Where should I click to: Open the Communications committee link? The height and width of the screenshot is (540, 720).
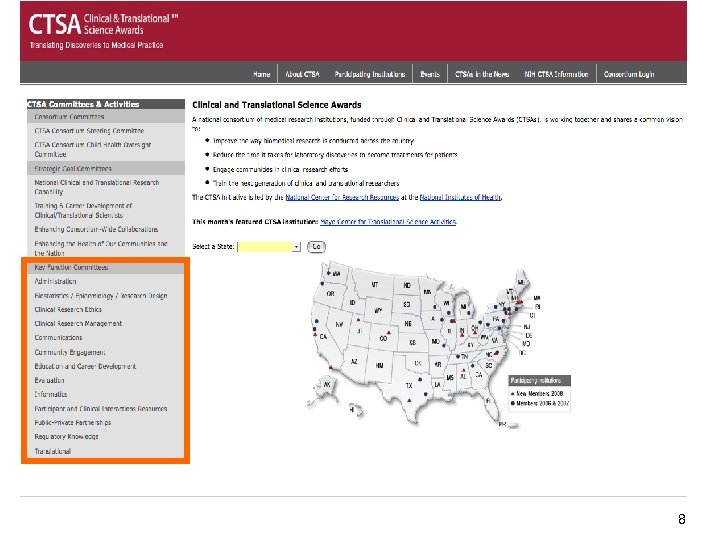click(x=58, y=338)
